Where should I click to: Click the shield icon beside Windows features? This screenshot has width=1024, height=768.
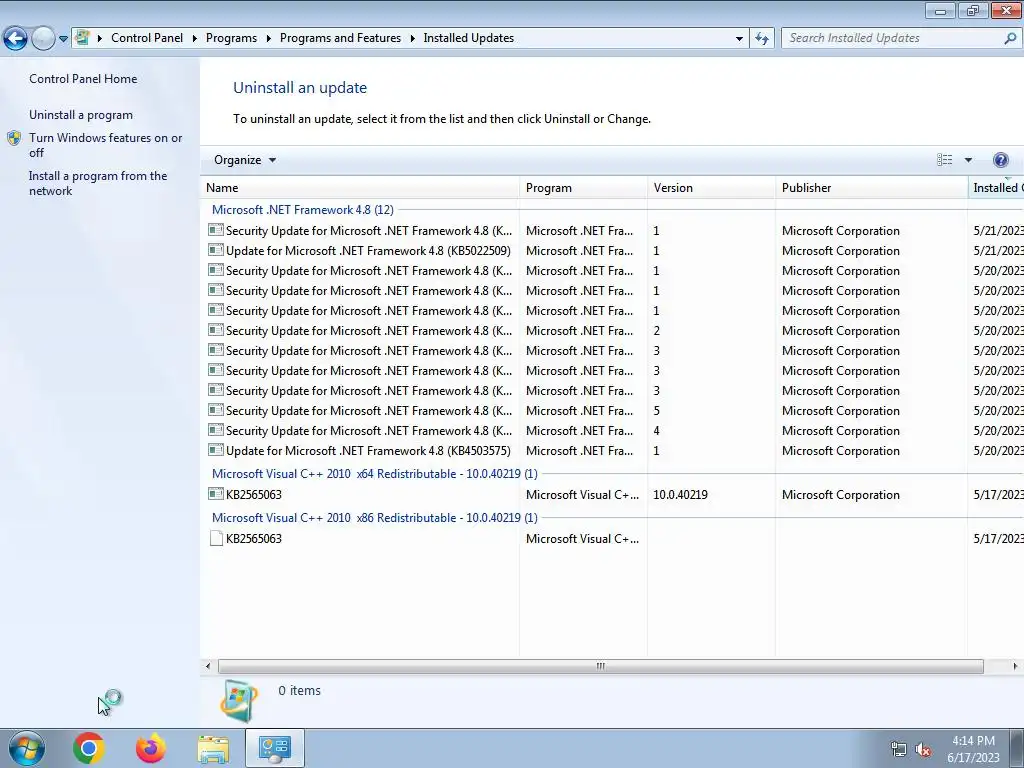[x=14, y=138]
